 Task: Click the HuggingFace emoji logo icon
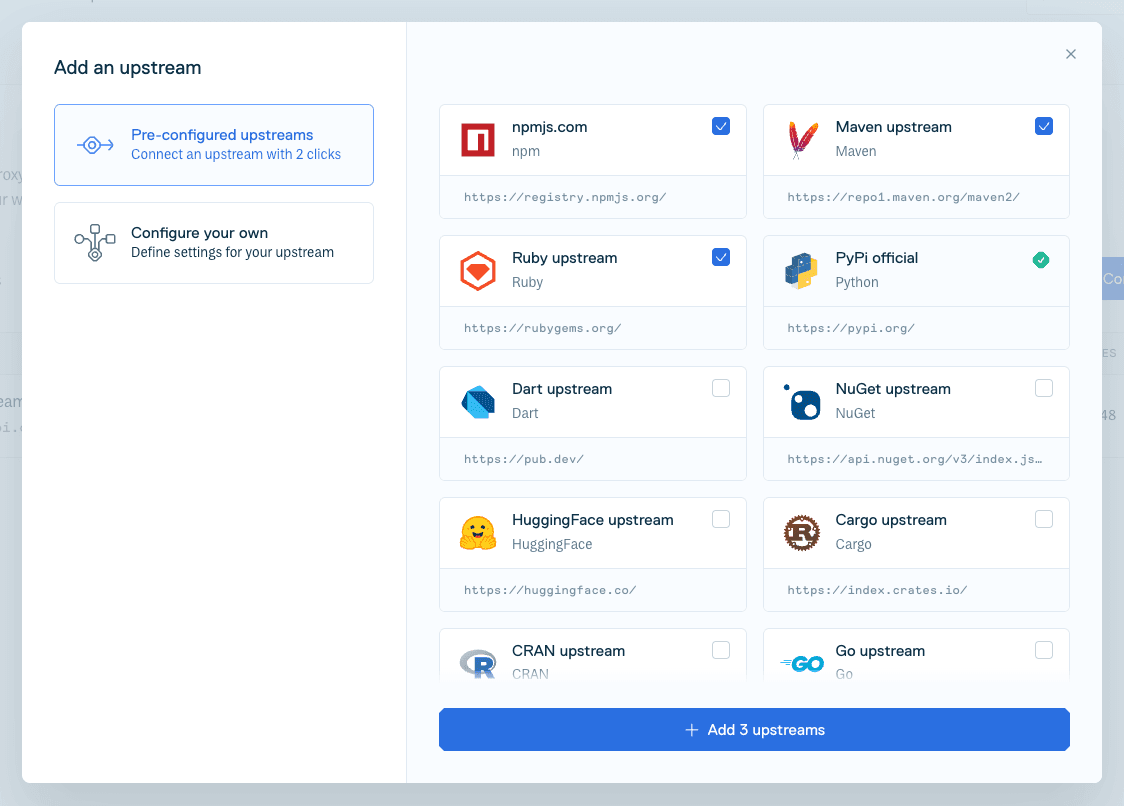[x=478, y=533]
